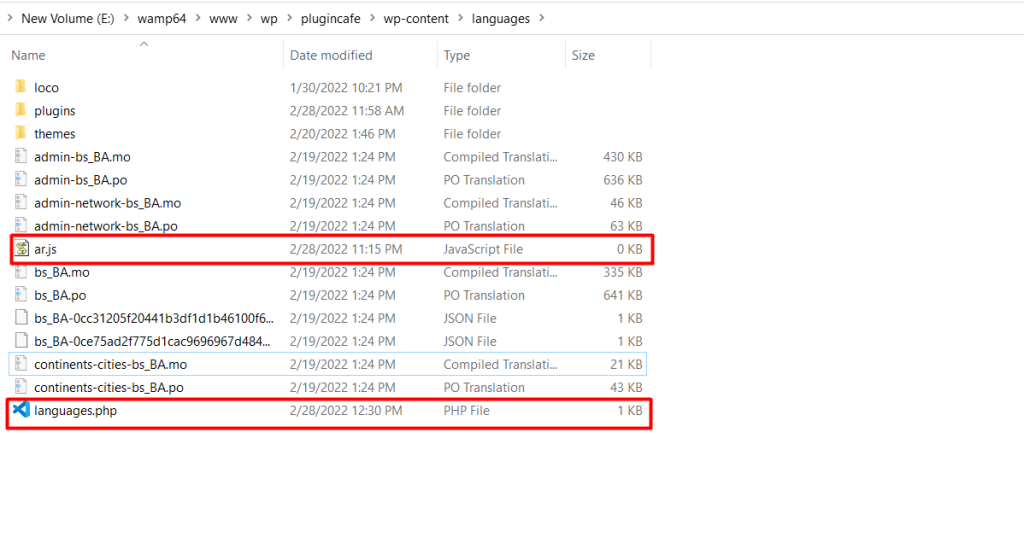Click the 2/20/2022 1:46 PM date
The width and height of the screenshot is (1024, 538).
coord(343,134)
